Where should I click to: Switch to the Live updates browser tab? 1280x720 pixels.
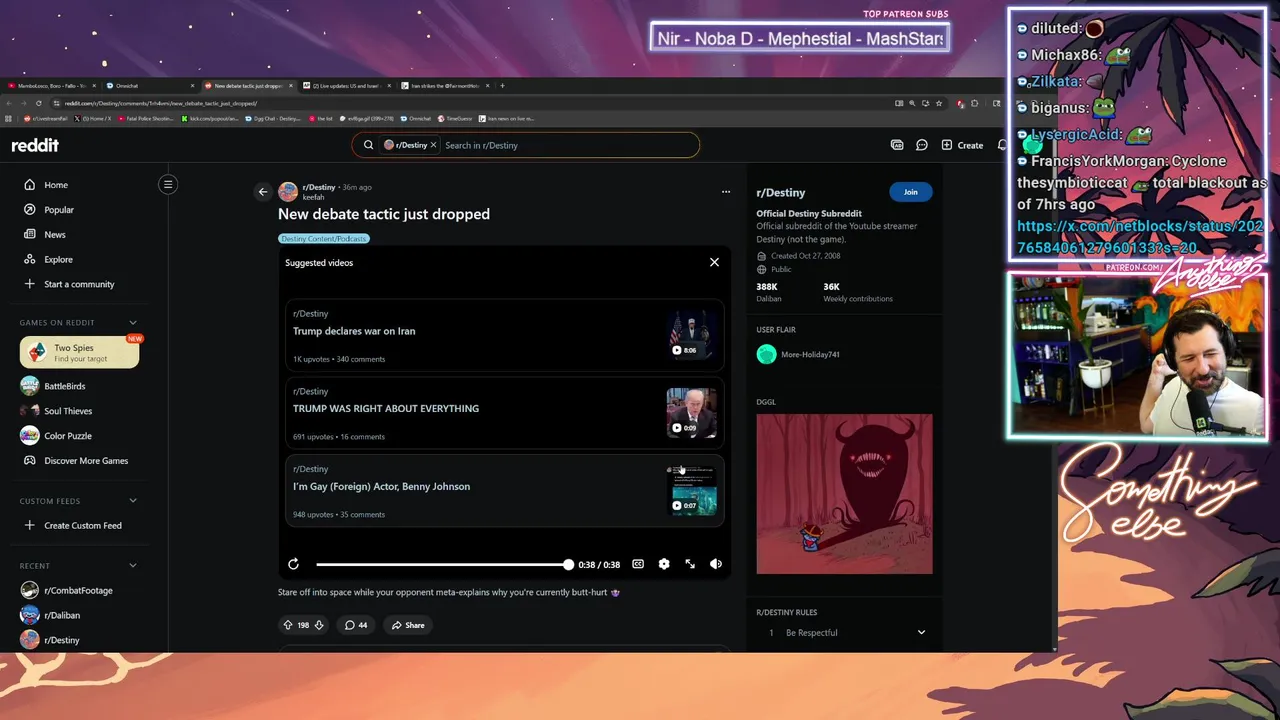(x=345, y=86)
